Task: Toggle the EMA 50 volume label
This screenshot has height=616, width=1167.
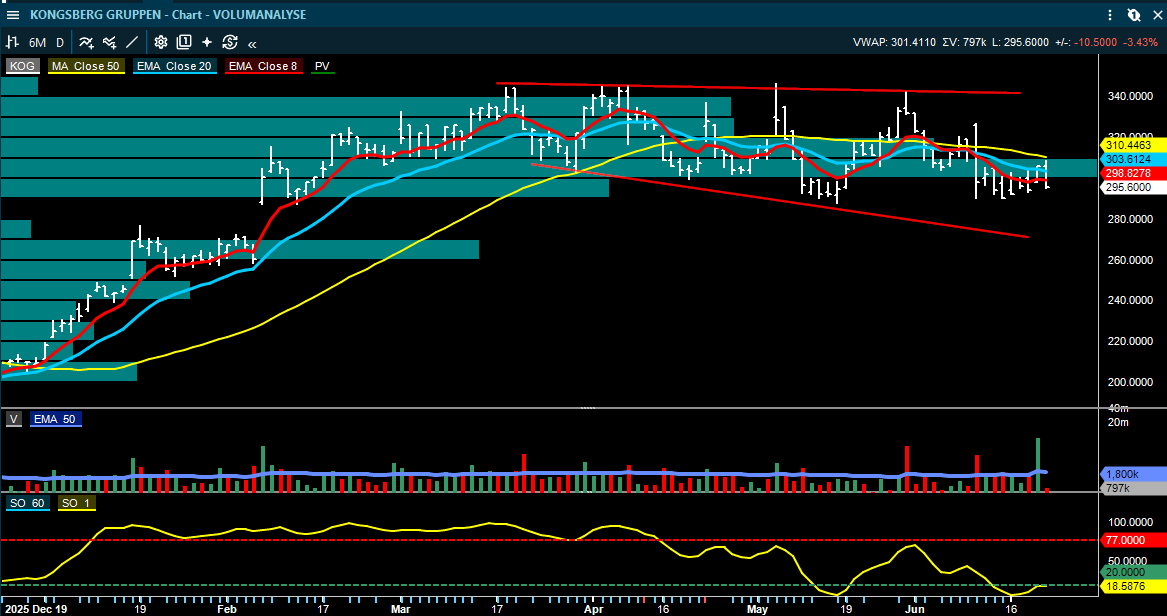Action: [56, 419]
